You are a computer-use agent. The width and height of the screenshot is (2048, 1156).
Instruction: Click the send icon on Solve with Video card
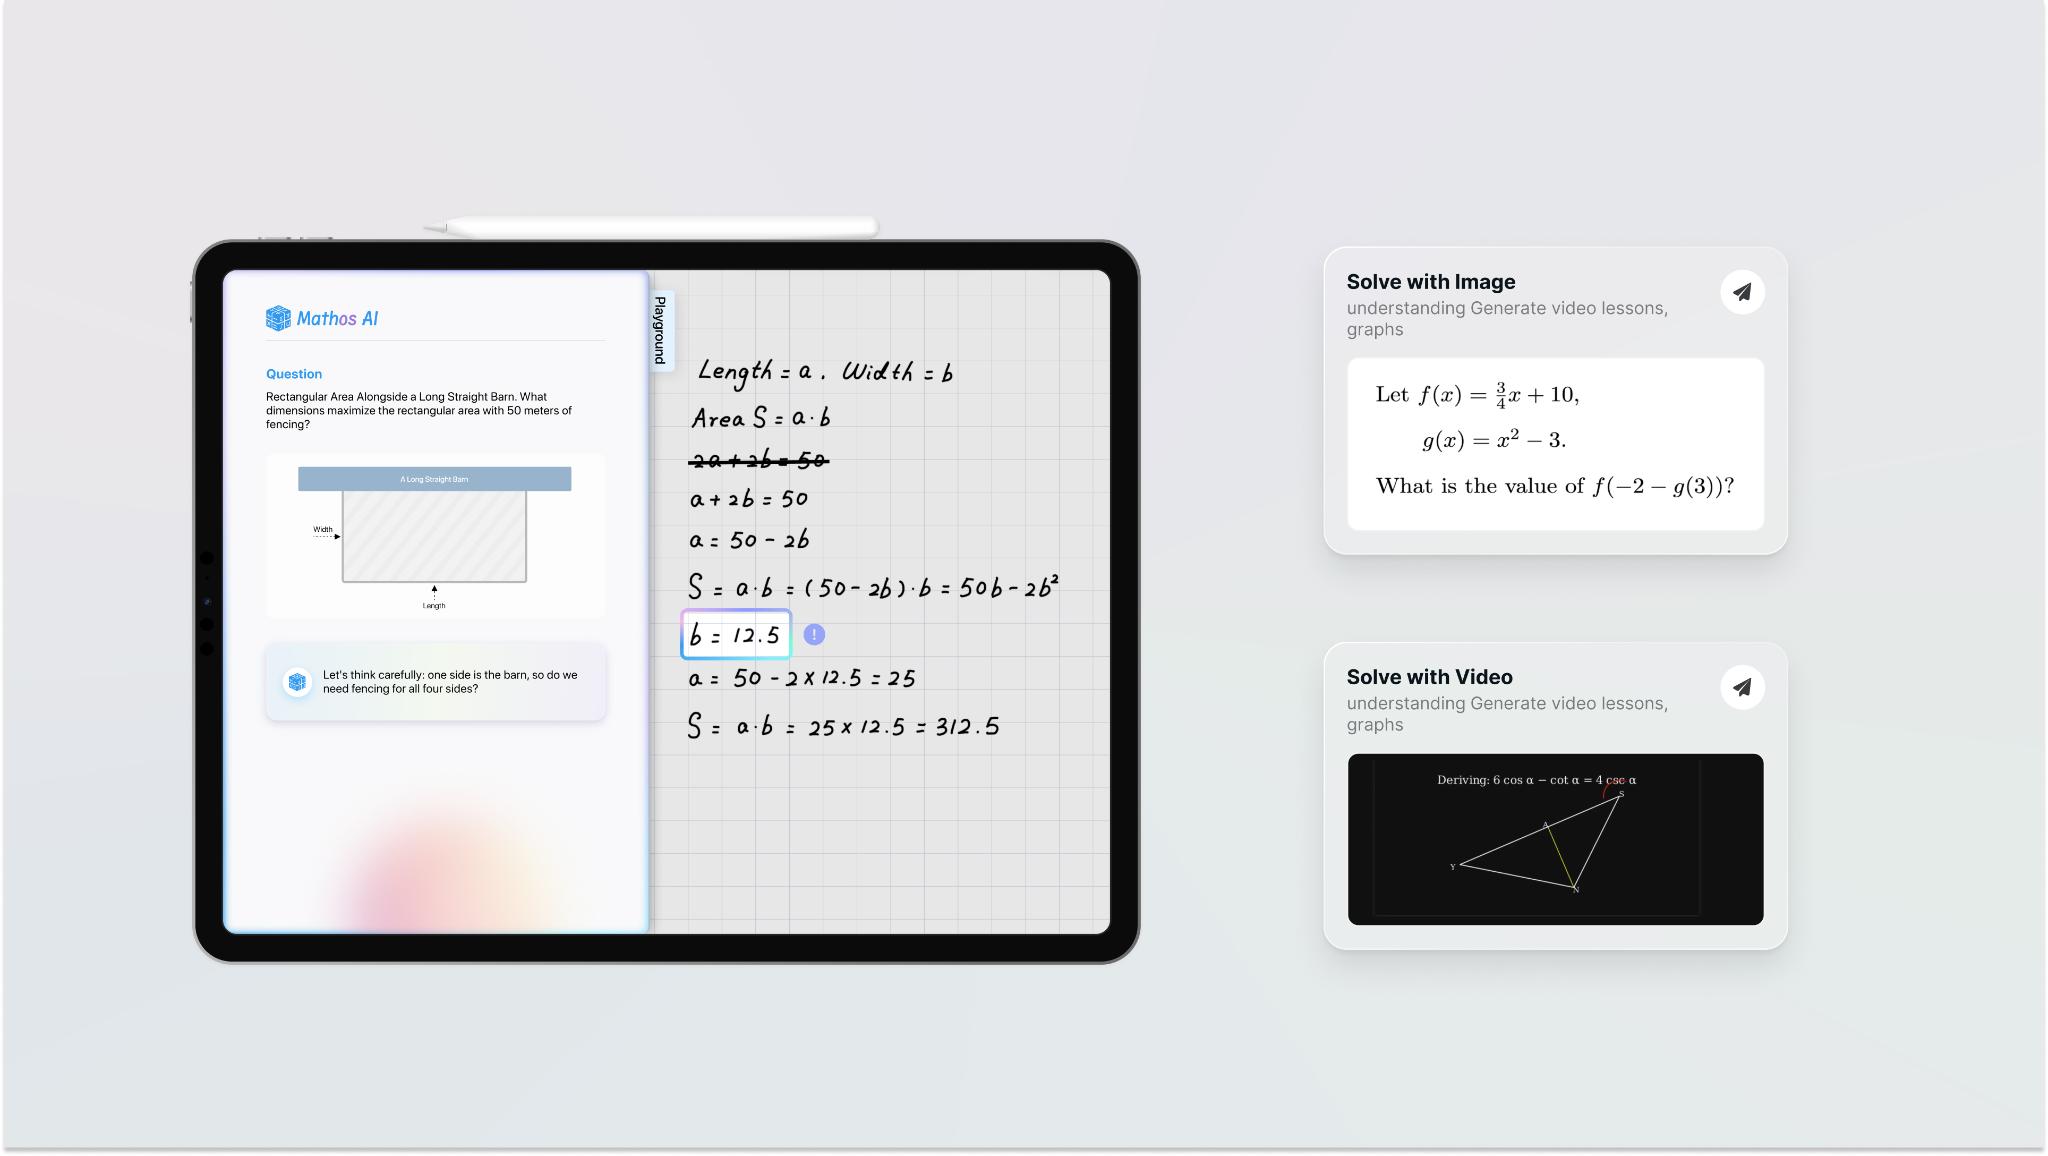[1742, 687]
